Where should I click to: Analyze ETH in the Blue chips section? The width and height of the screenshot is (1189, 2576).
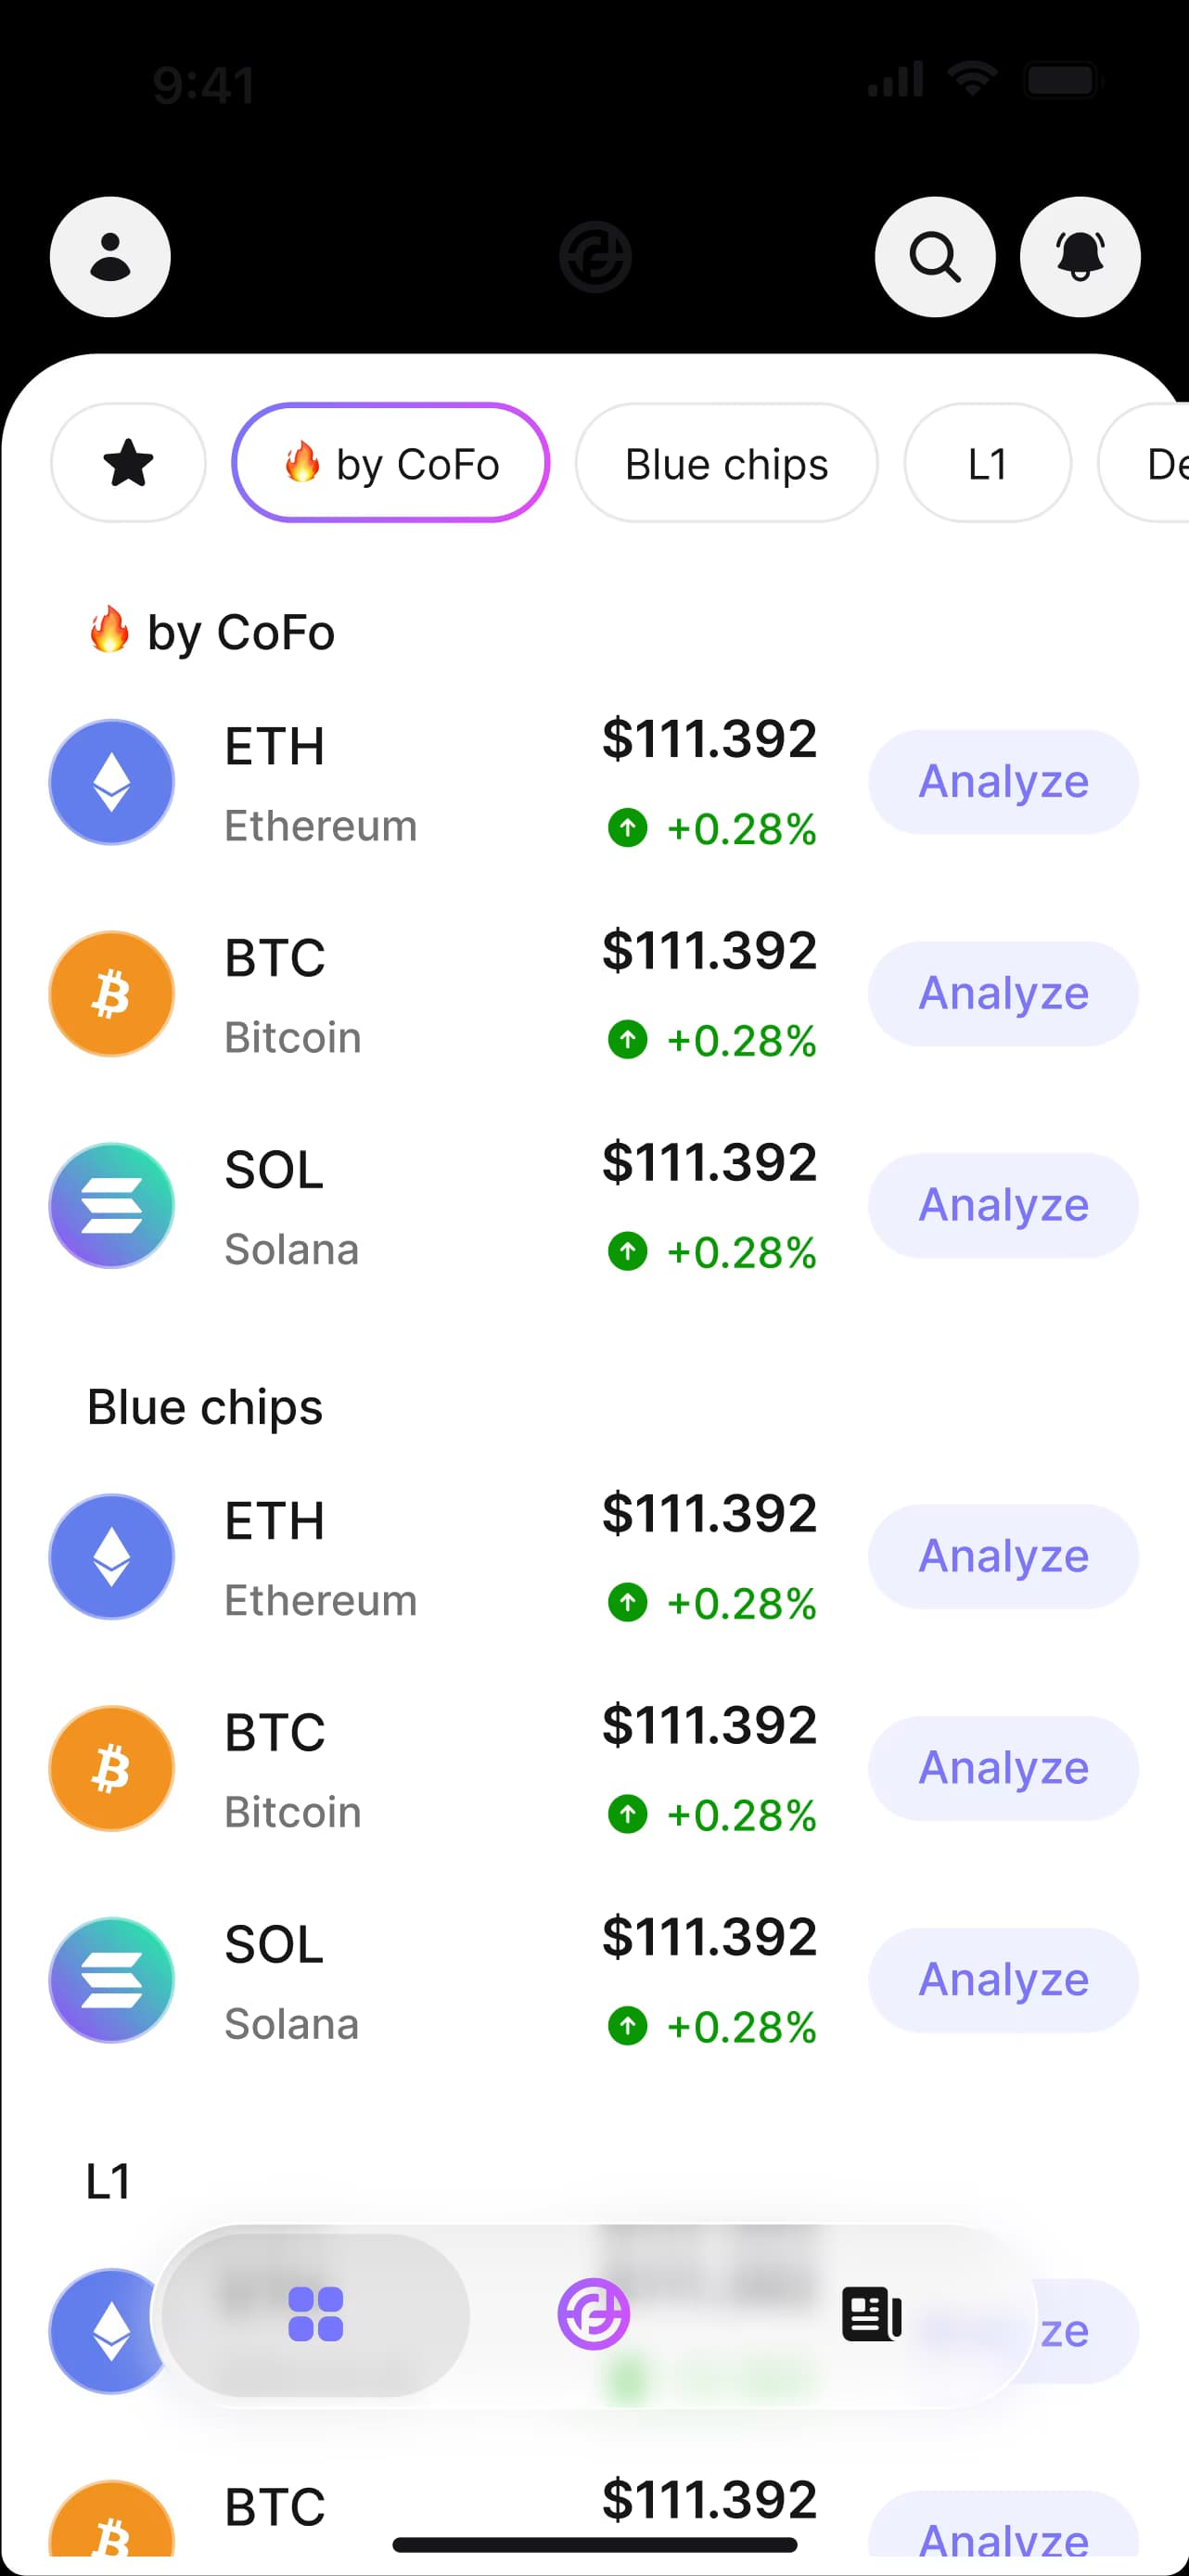(1003, 1557)
